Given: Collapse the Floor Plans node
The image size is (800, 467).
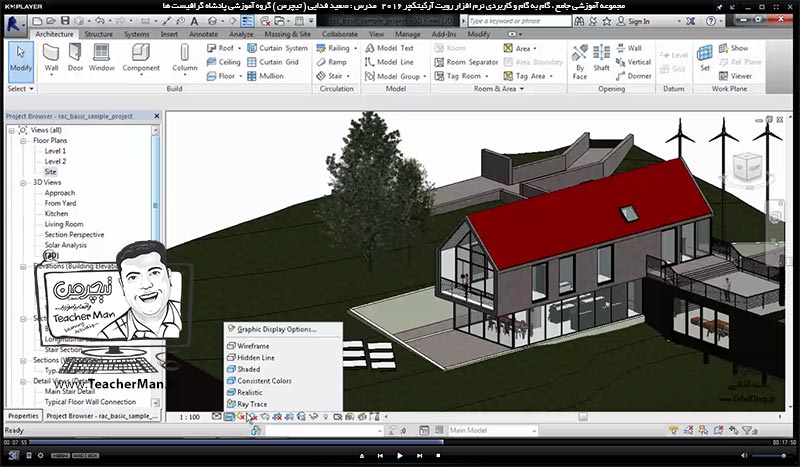Looking at the screenshot, I should (23, 140).
